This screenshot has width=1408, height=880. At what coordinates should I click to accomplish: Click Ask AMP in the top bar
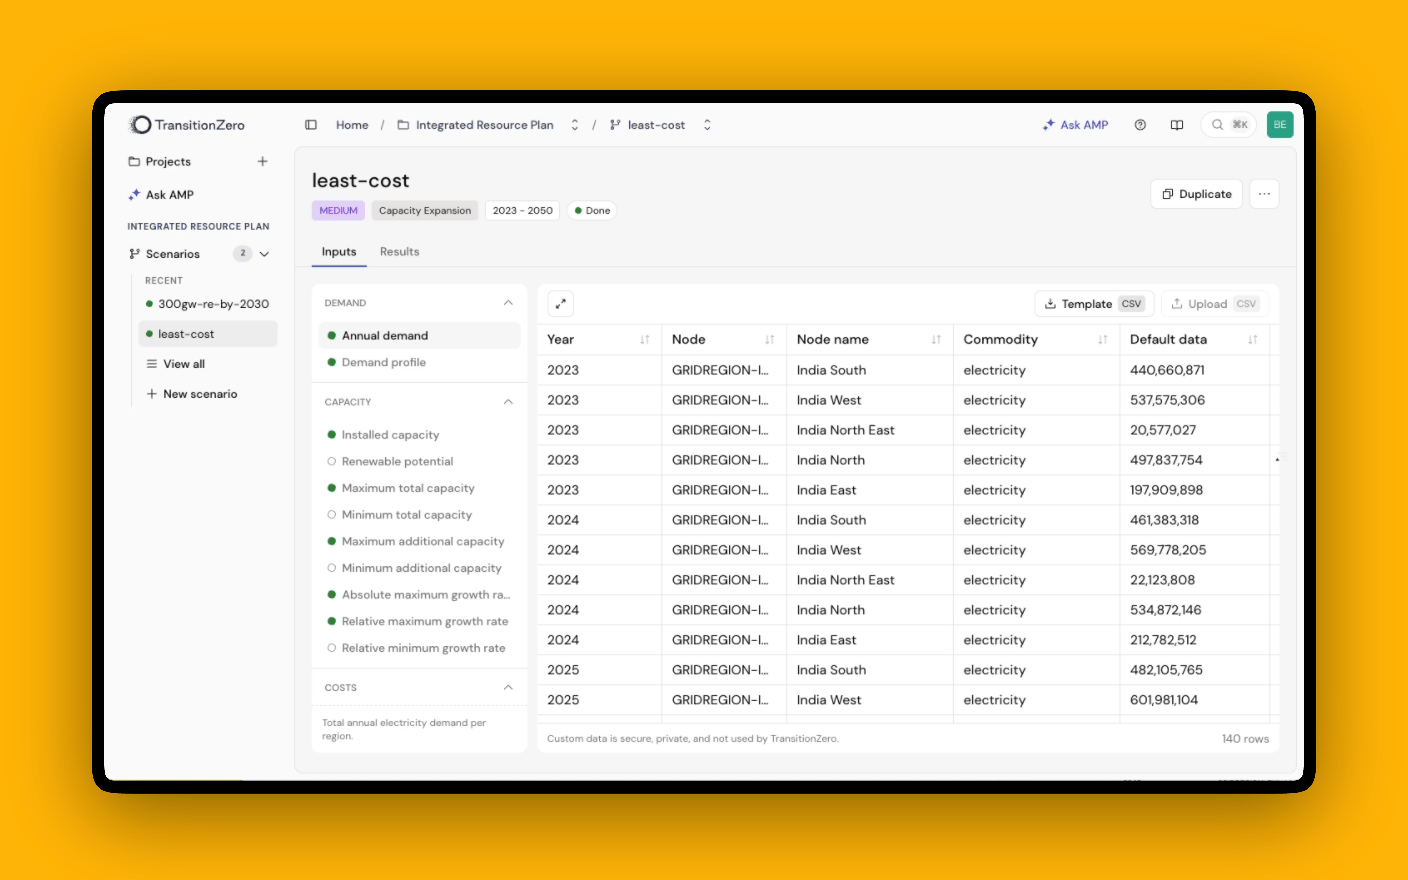(x=1075, y=125)
